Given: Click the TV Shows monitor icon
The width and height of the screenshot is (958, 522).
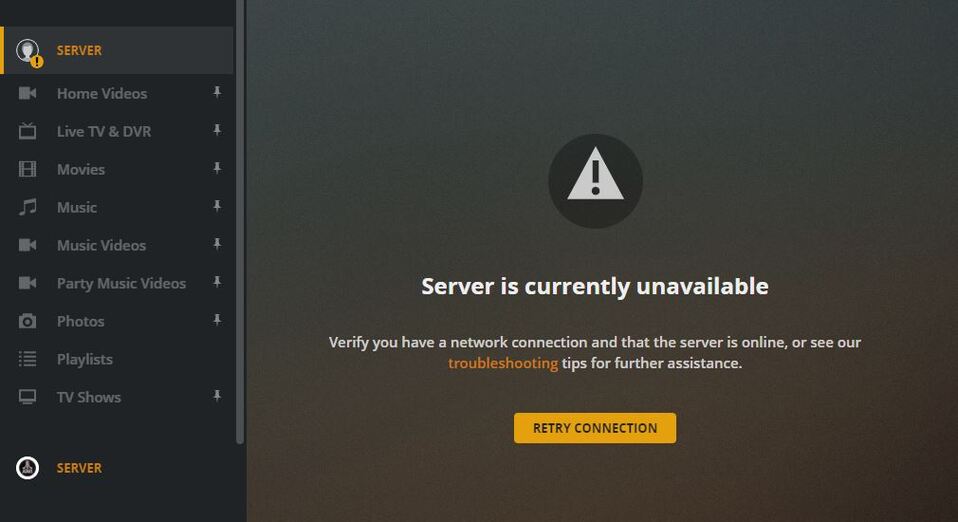Looking at the screenshot, I should (x=27, y=397).
